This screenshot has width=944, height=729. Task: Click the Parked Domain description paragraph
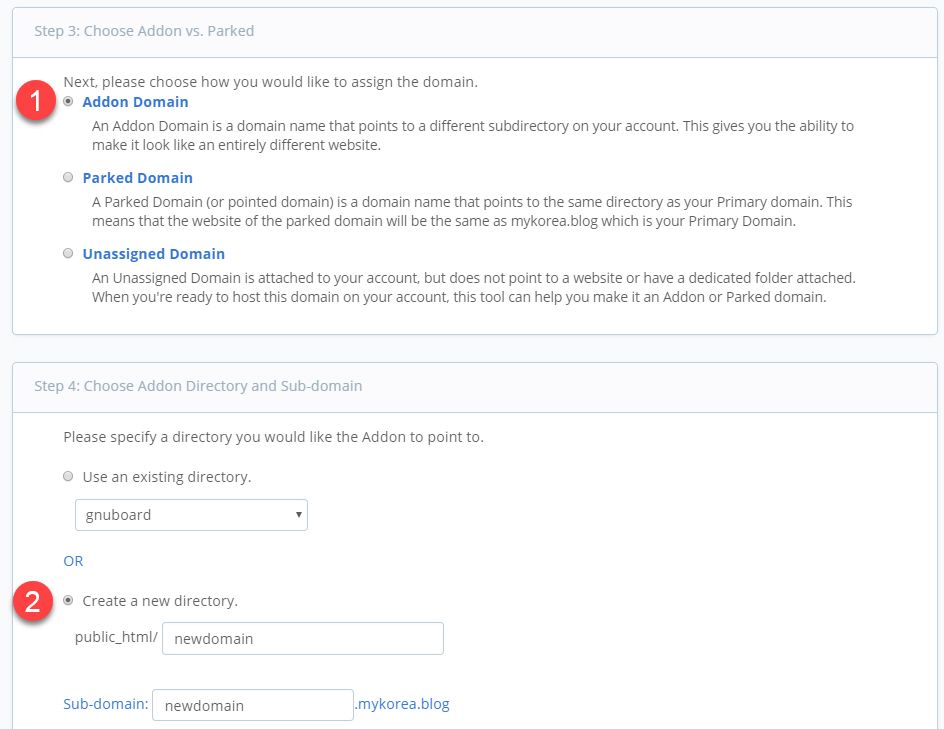click(x=472, y=211)
